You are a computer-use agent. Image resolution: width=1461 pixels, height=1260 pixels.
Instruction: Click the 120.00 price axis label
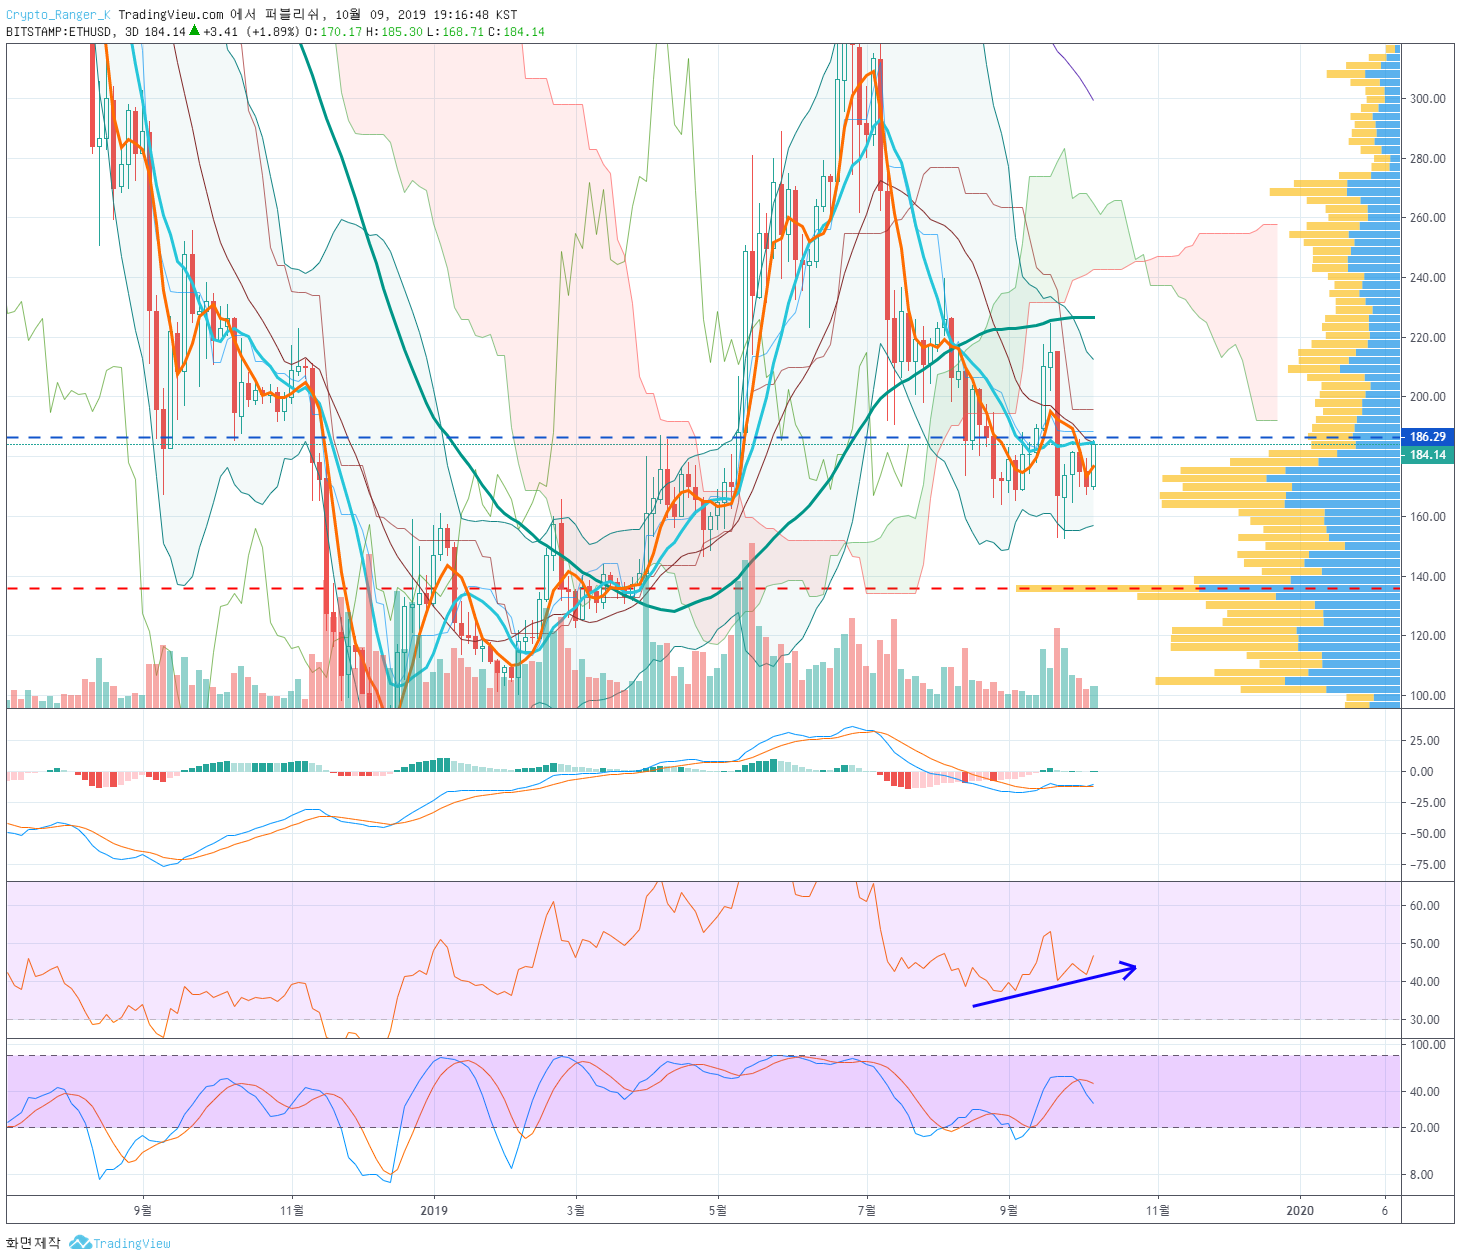pyautogui.click(x=1427, y=636)
